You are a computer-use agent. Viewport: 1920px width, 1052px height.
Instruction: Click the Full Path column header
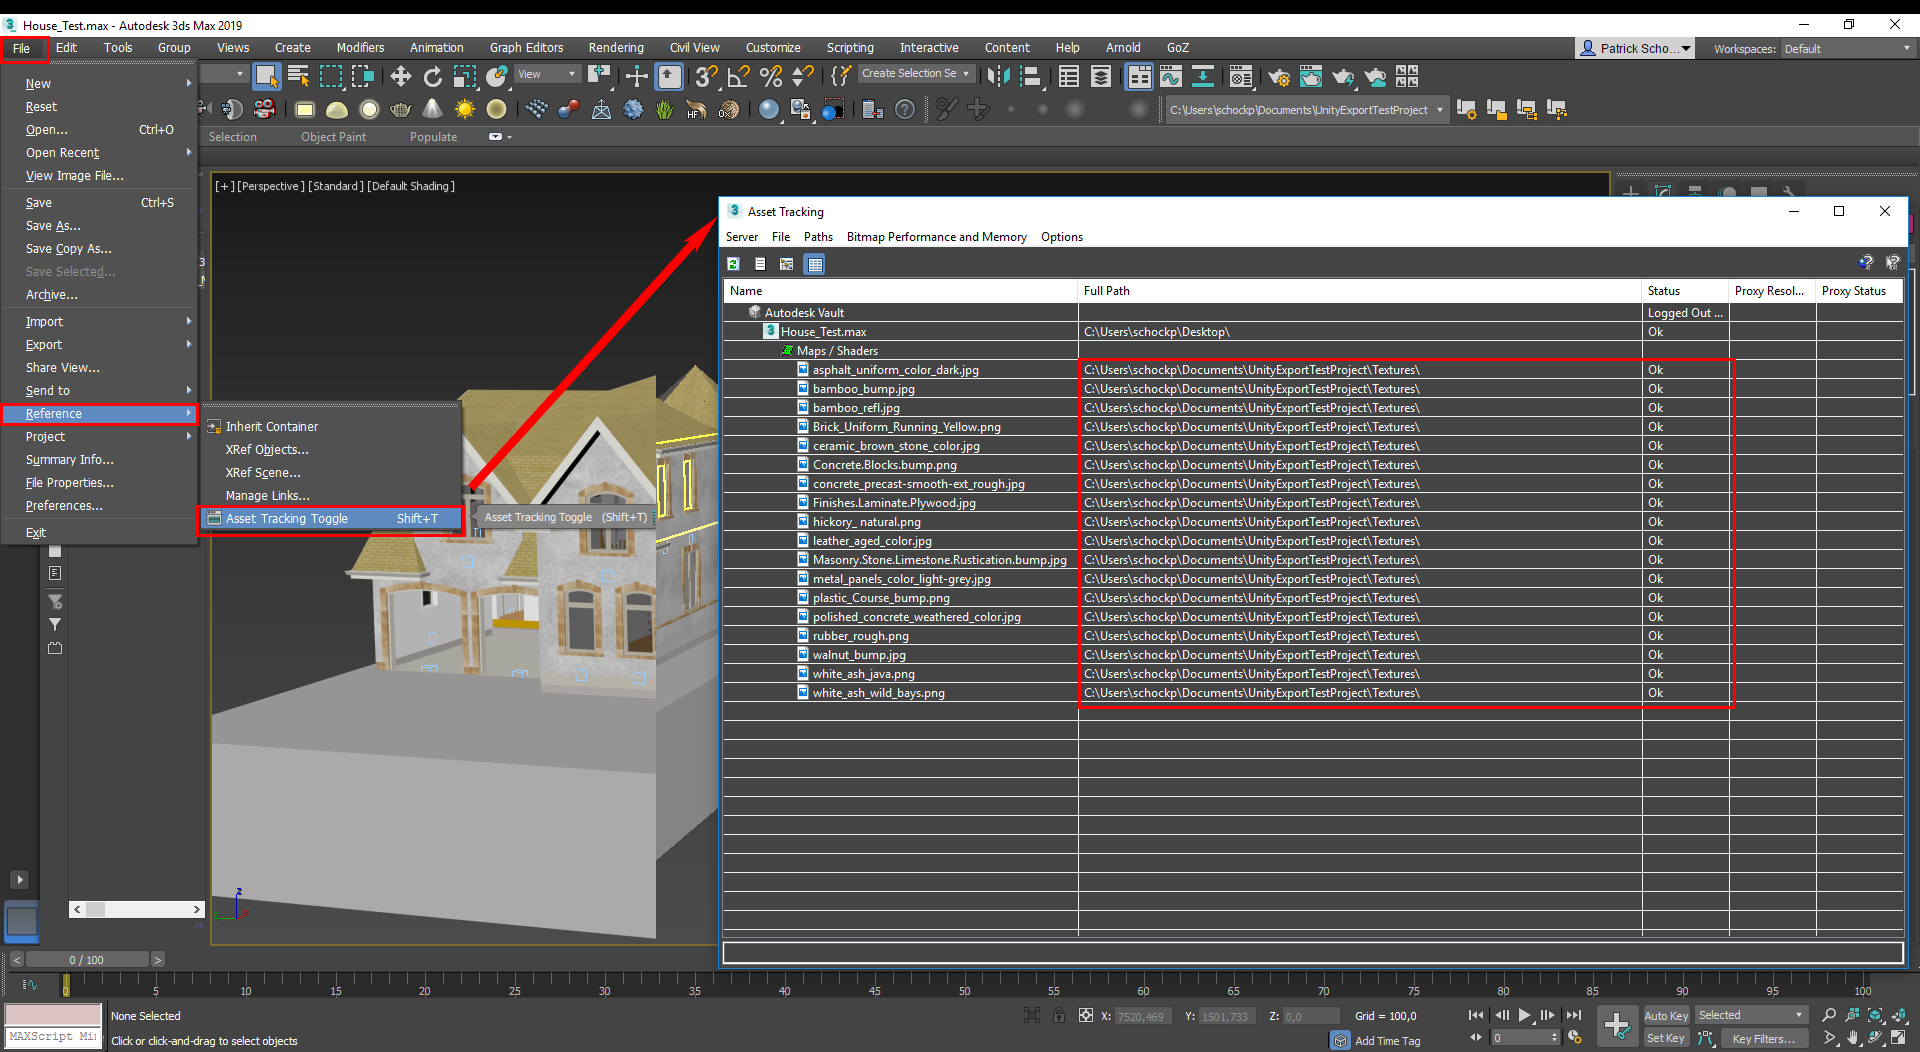click(1359, 291)
